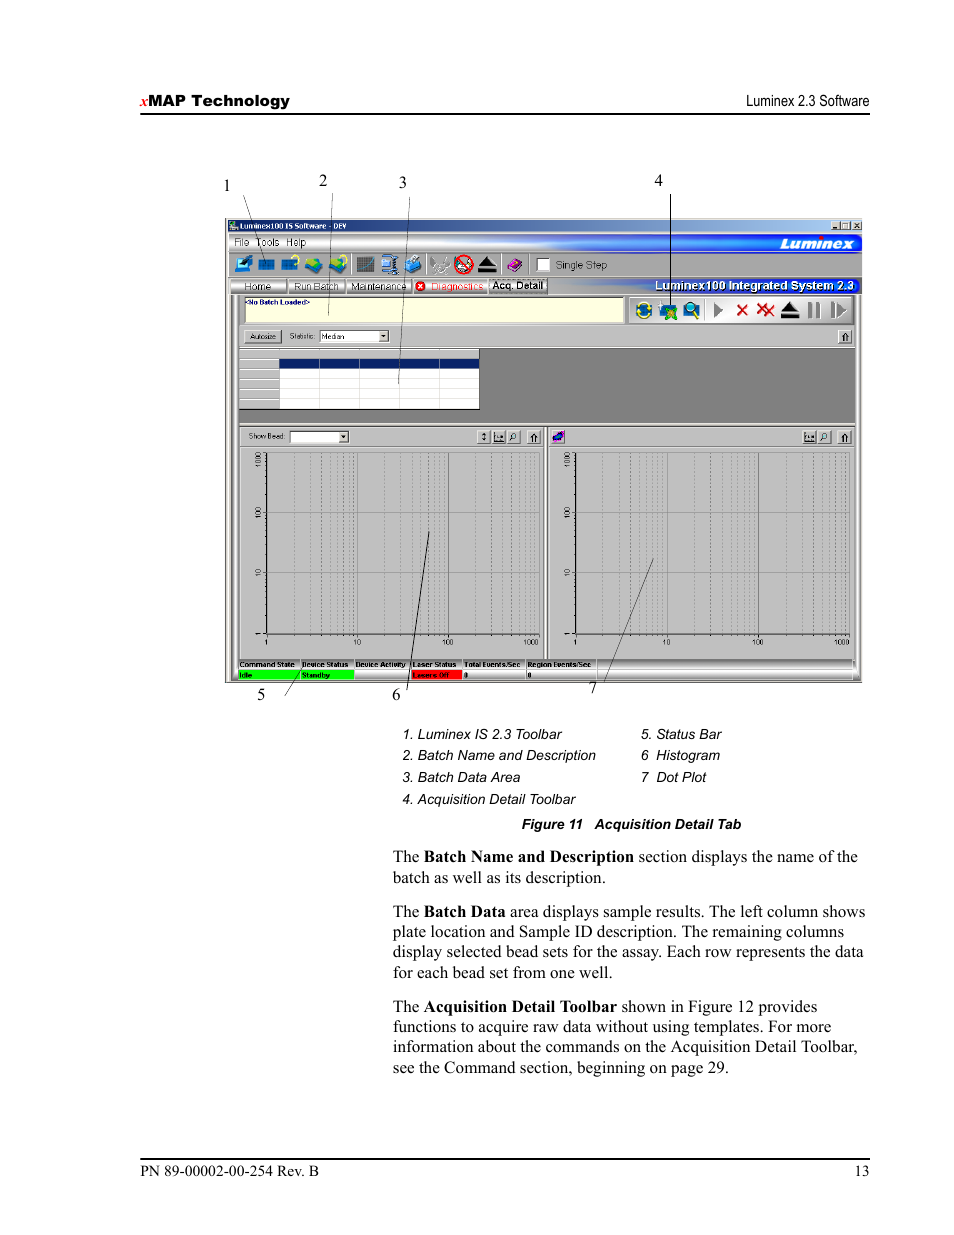This screenshot has width=954, height=1235.
Task: Click the green 'Standby' device status indicator
Action: 327,675
